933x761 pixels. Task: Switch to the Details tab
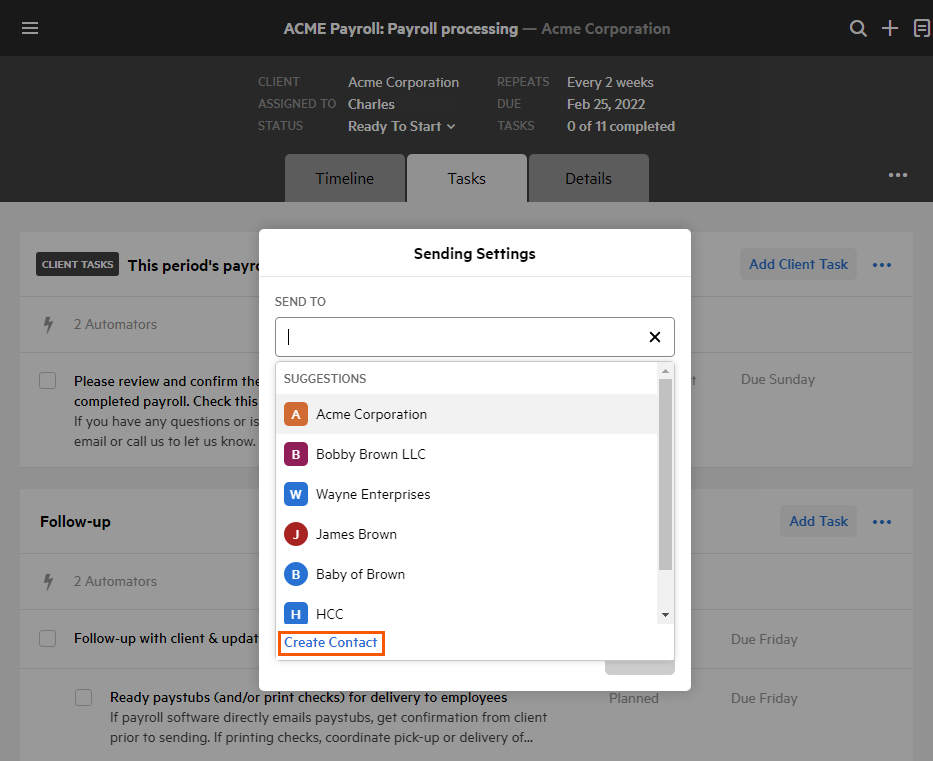pos(588,179)
